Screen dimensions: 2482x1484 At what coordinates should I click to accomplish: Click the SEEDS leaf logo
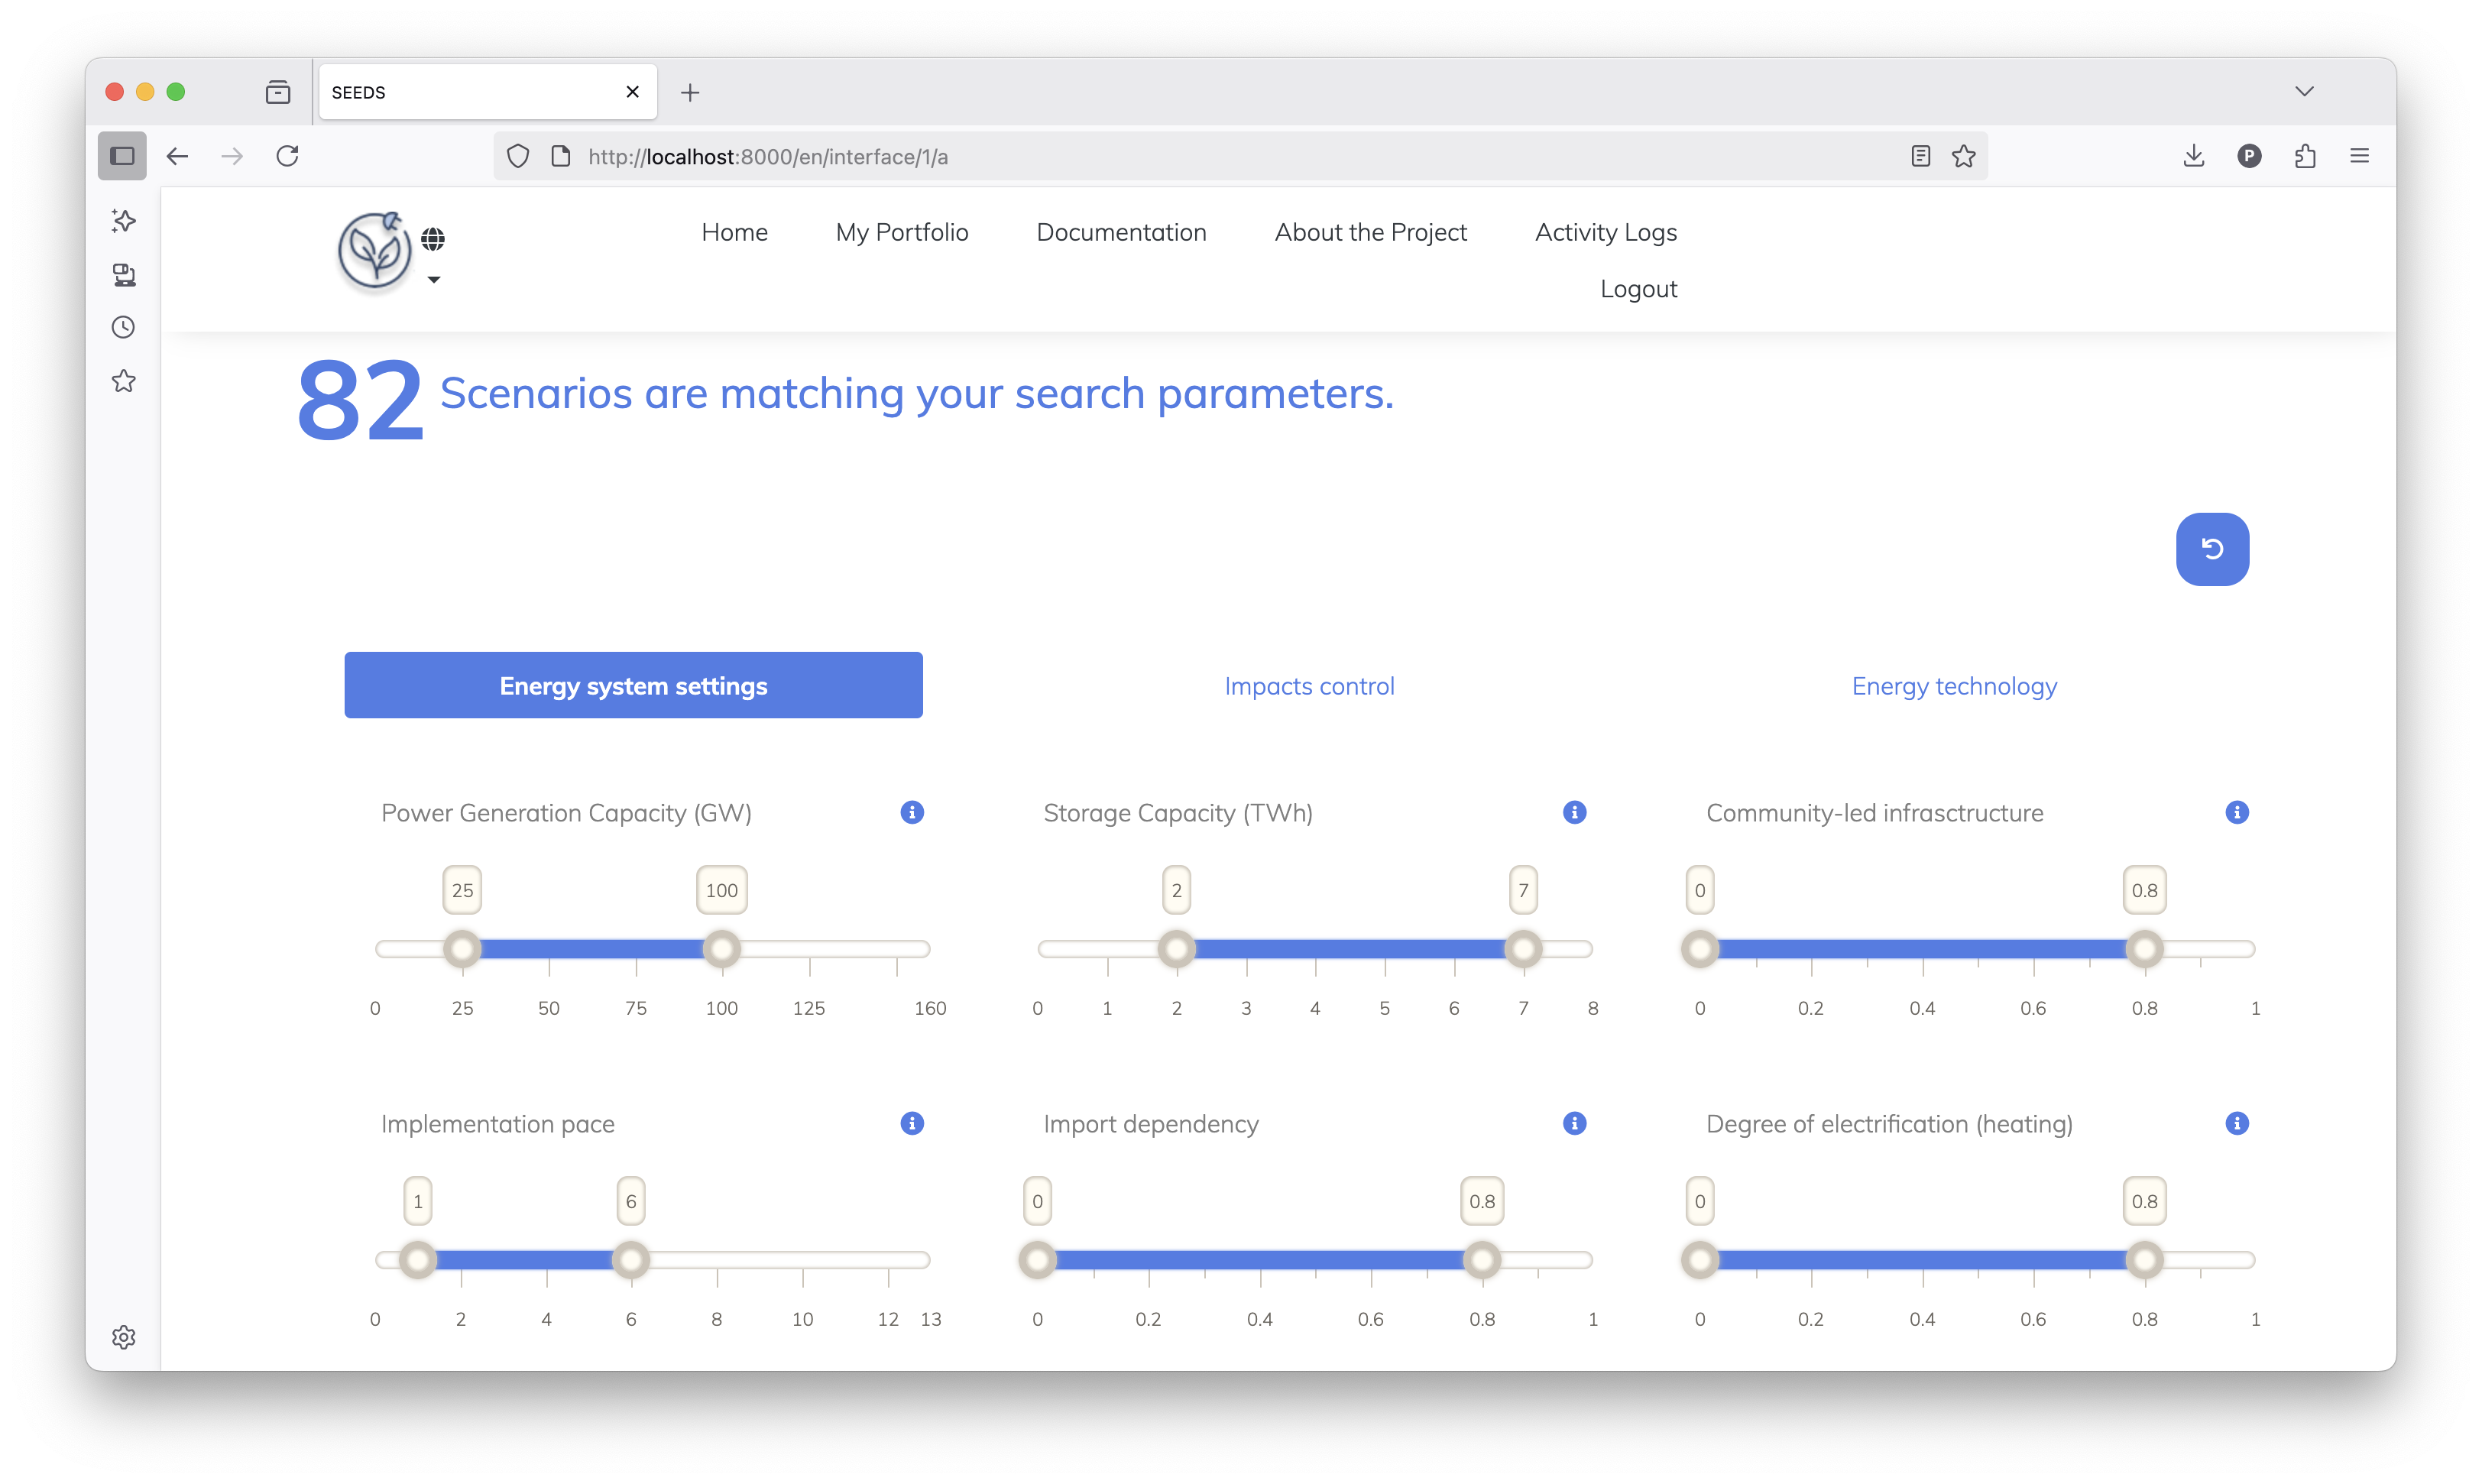pyautogui.click(x=374, y=252)
